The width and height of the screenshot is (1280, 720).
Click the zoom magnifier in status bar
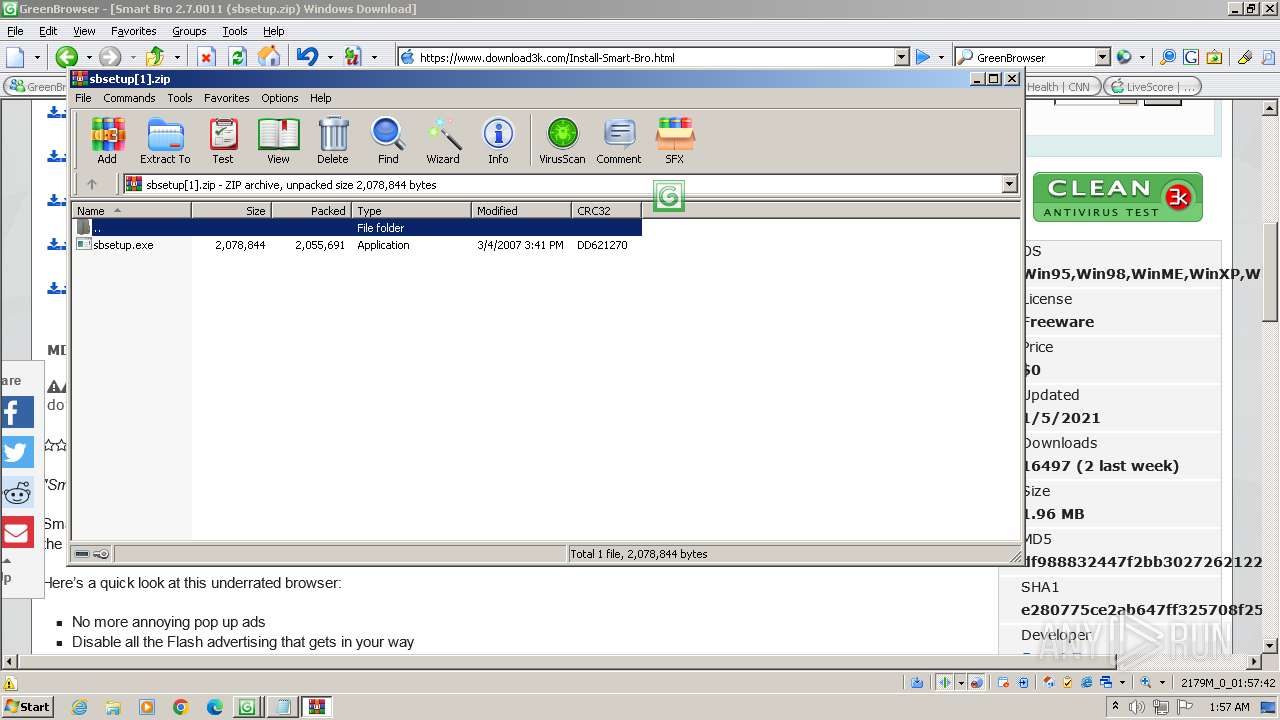[x=1147, y=683]
